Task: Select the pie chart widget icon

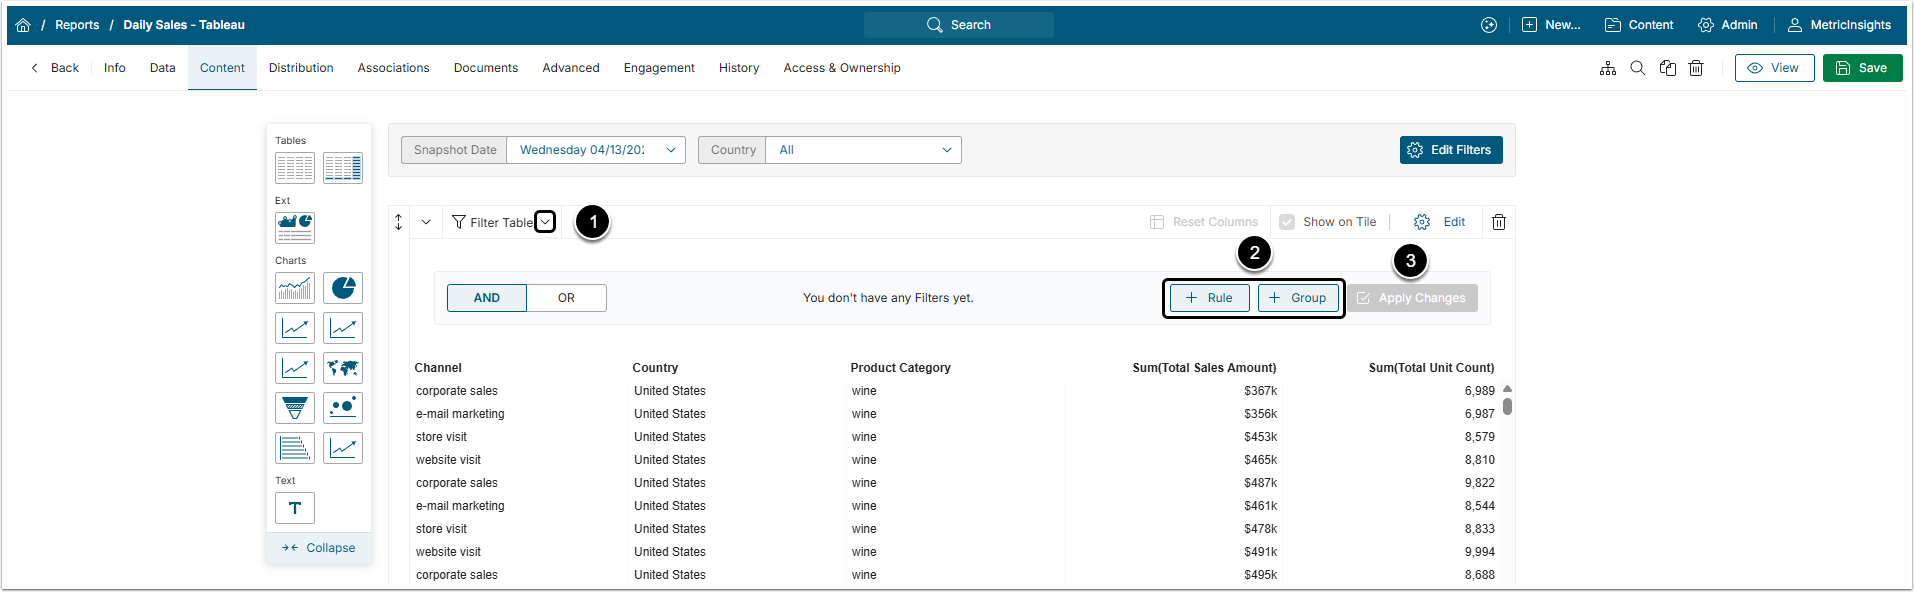Action: 343,288
